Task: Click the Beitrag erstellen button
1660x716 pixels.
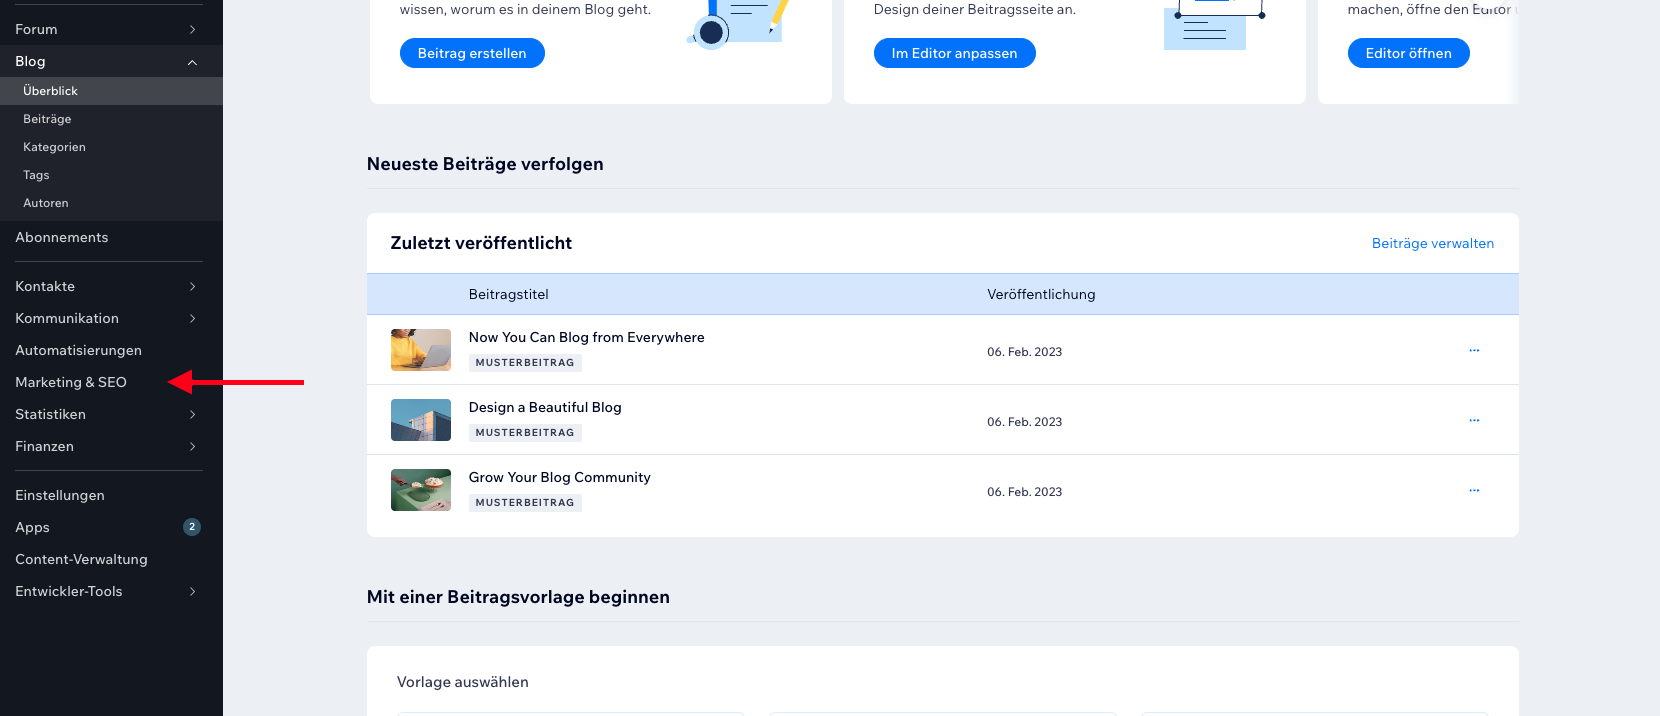Action: click(472, 53)
